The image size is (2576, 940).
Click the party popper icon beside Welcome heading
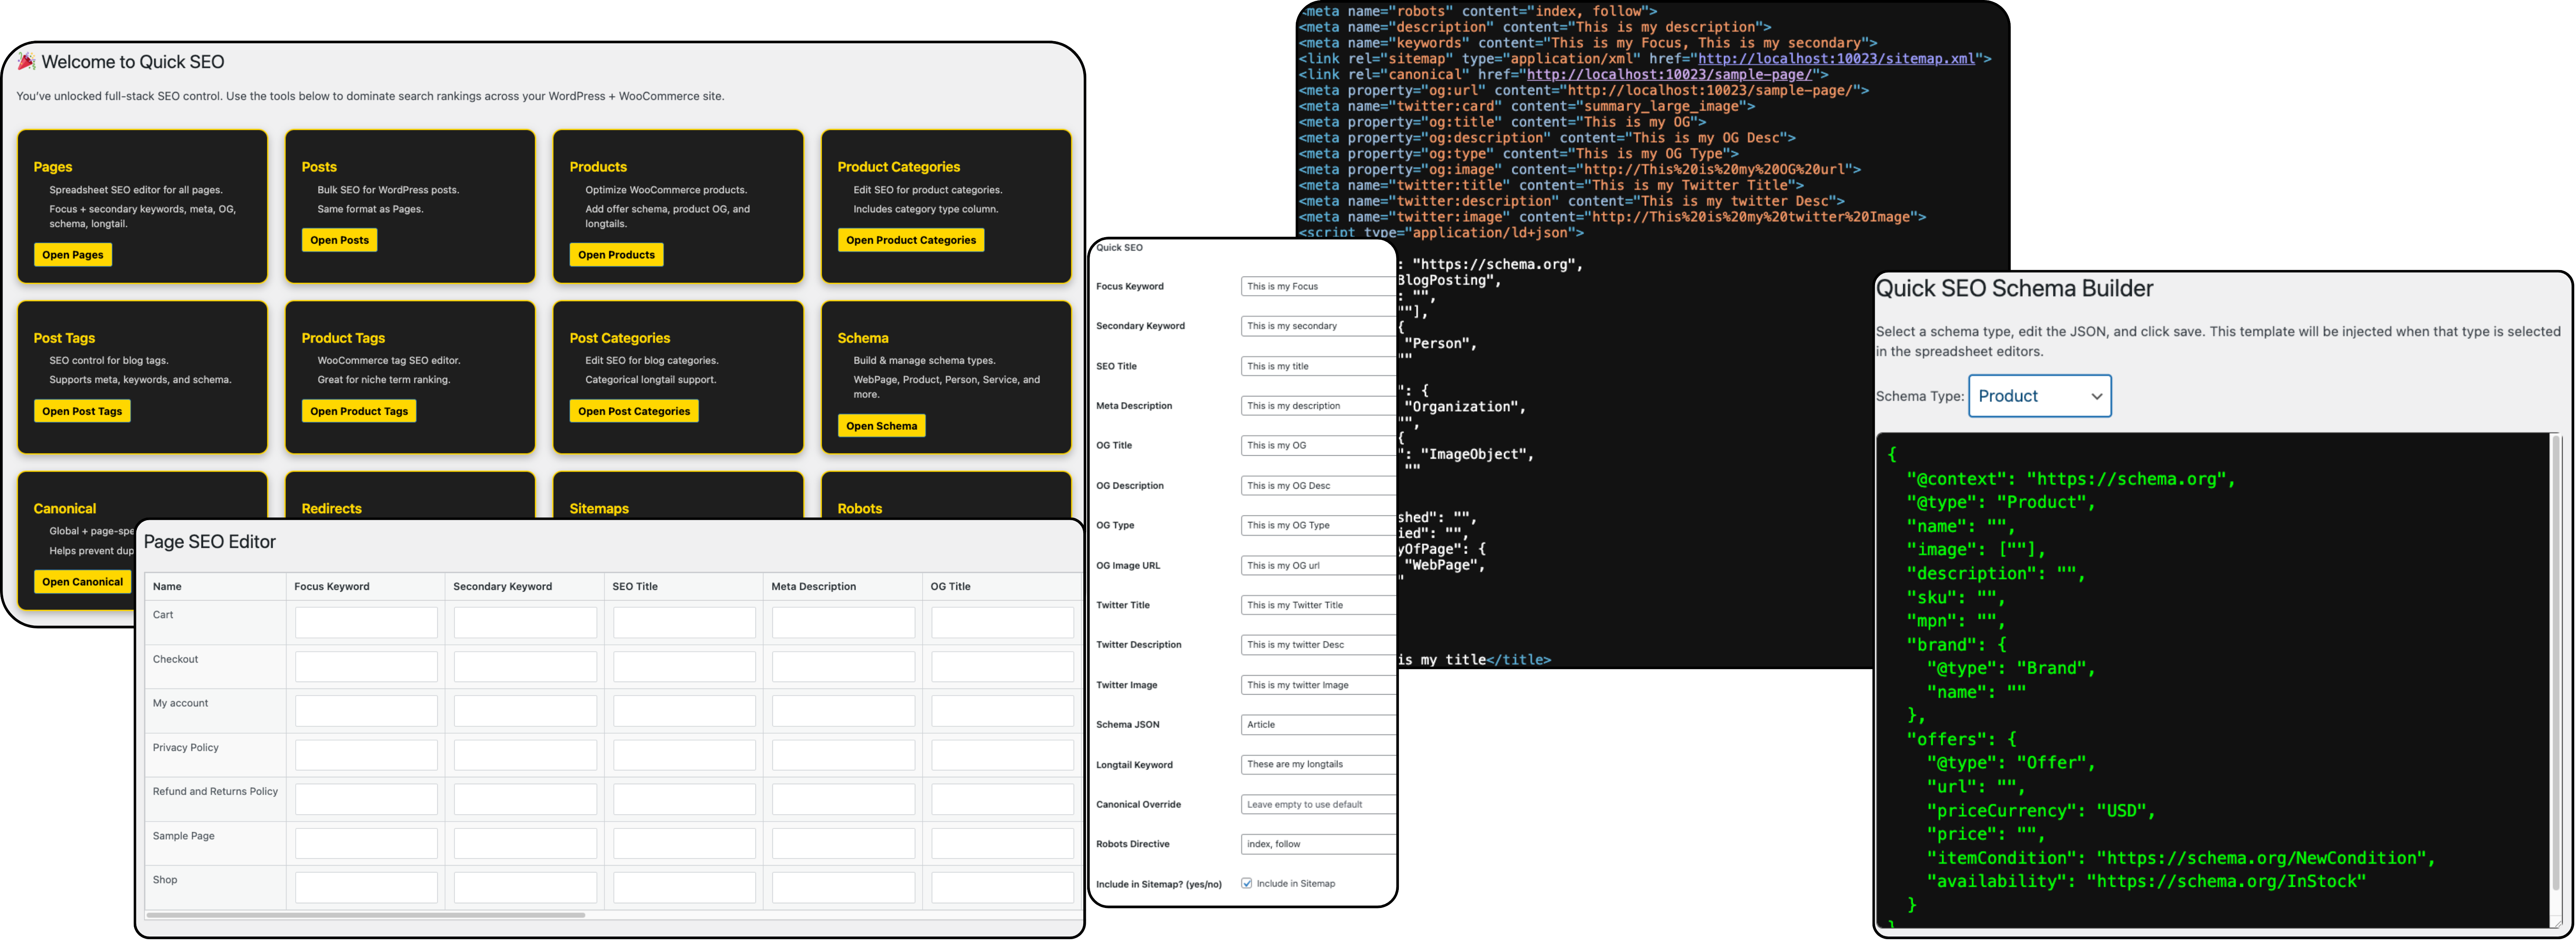(x=26, y=61)
